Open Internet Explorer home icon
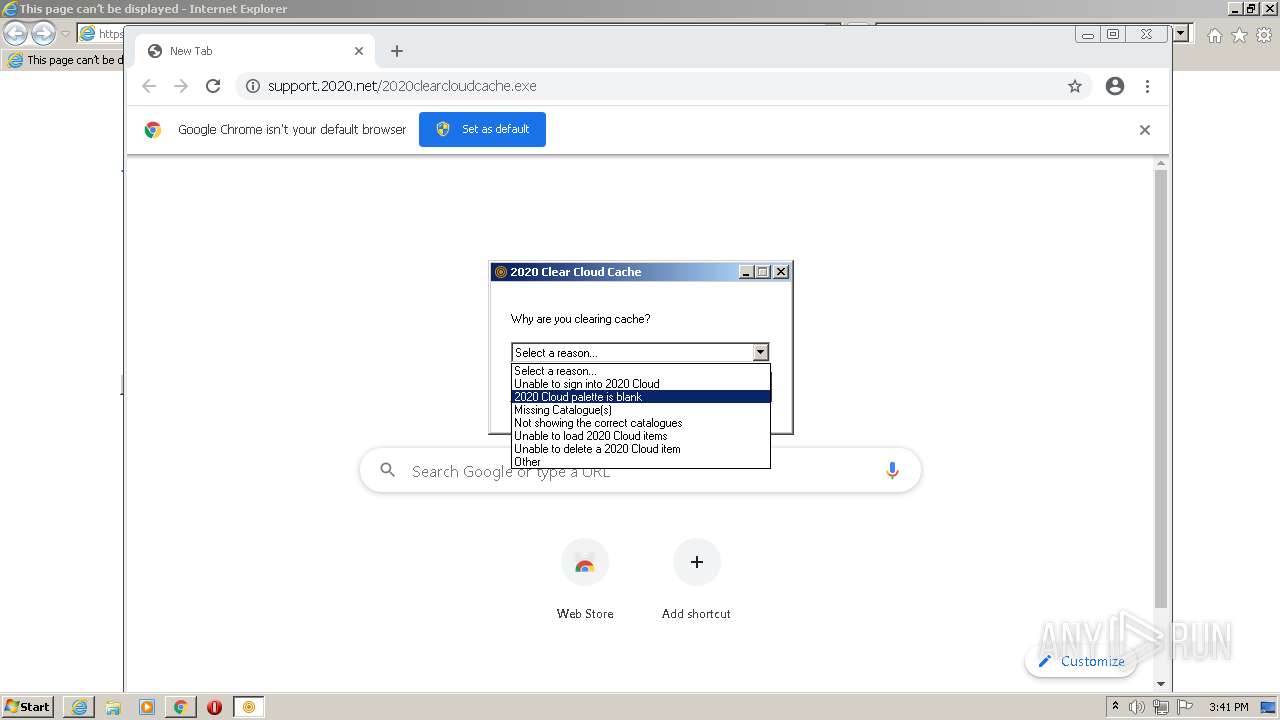Viewport: 1280px width, 720px height. (1214, 35)
